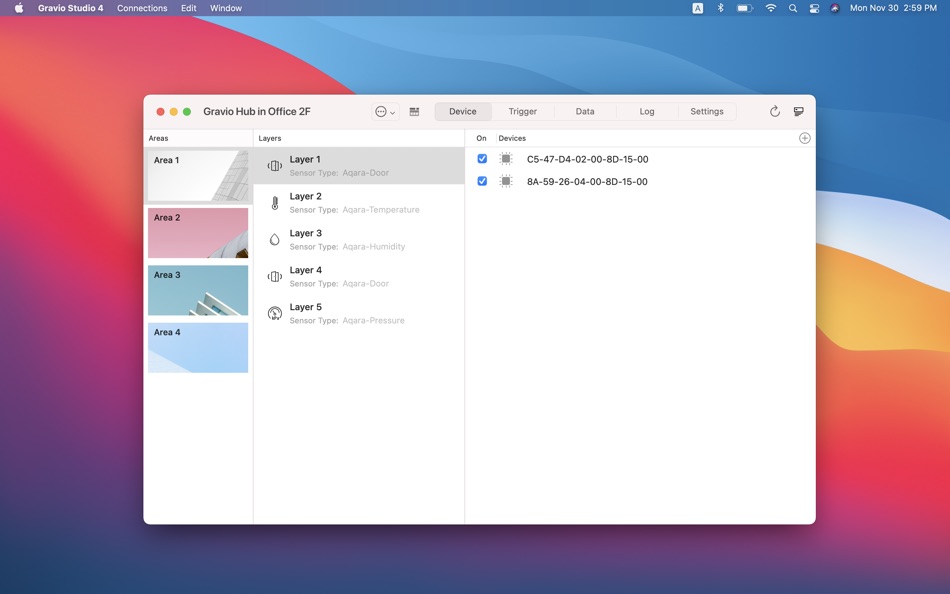Click the Areas column header

coord(159,138)
